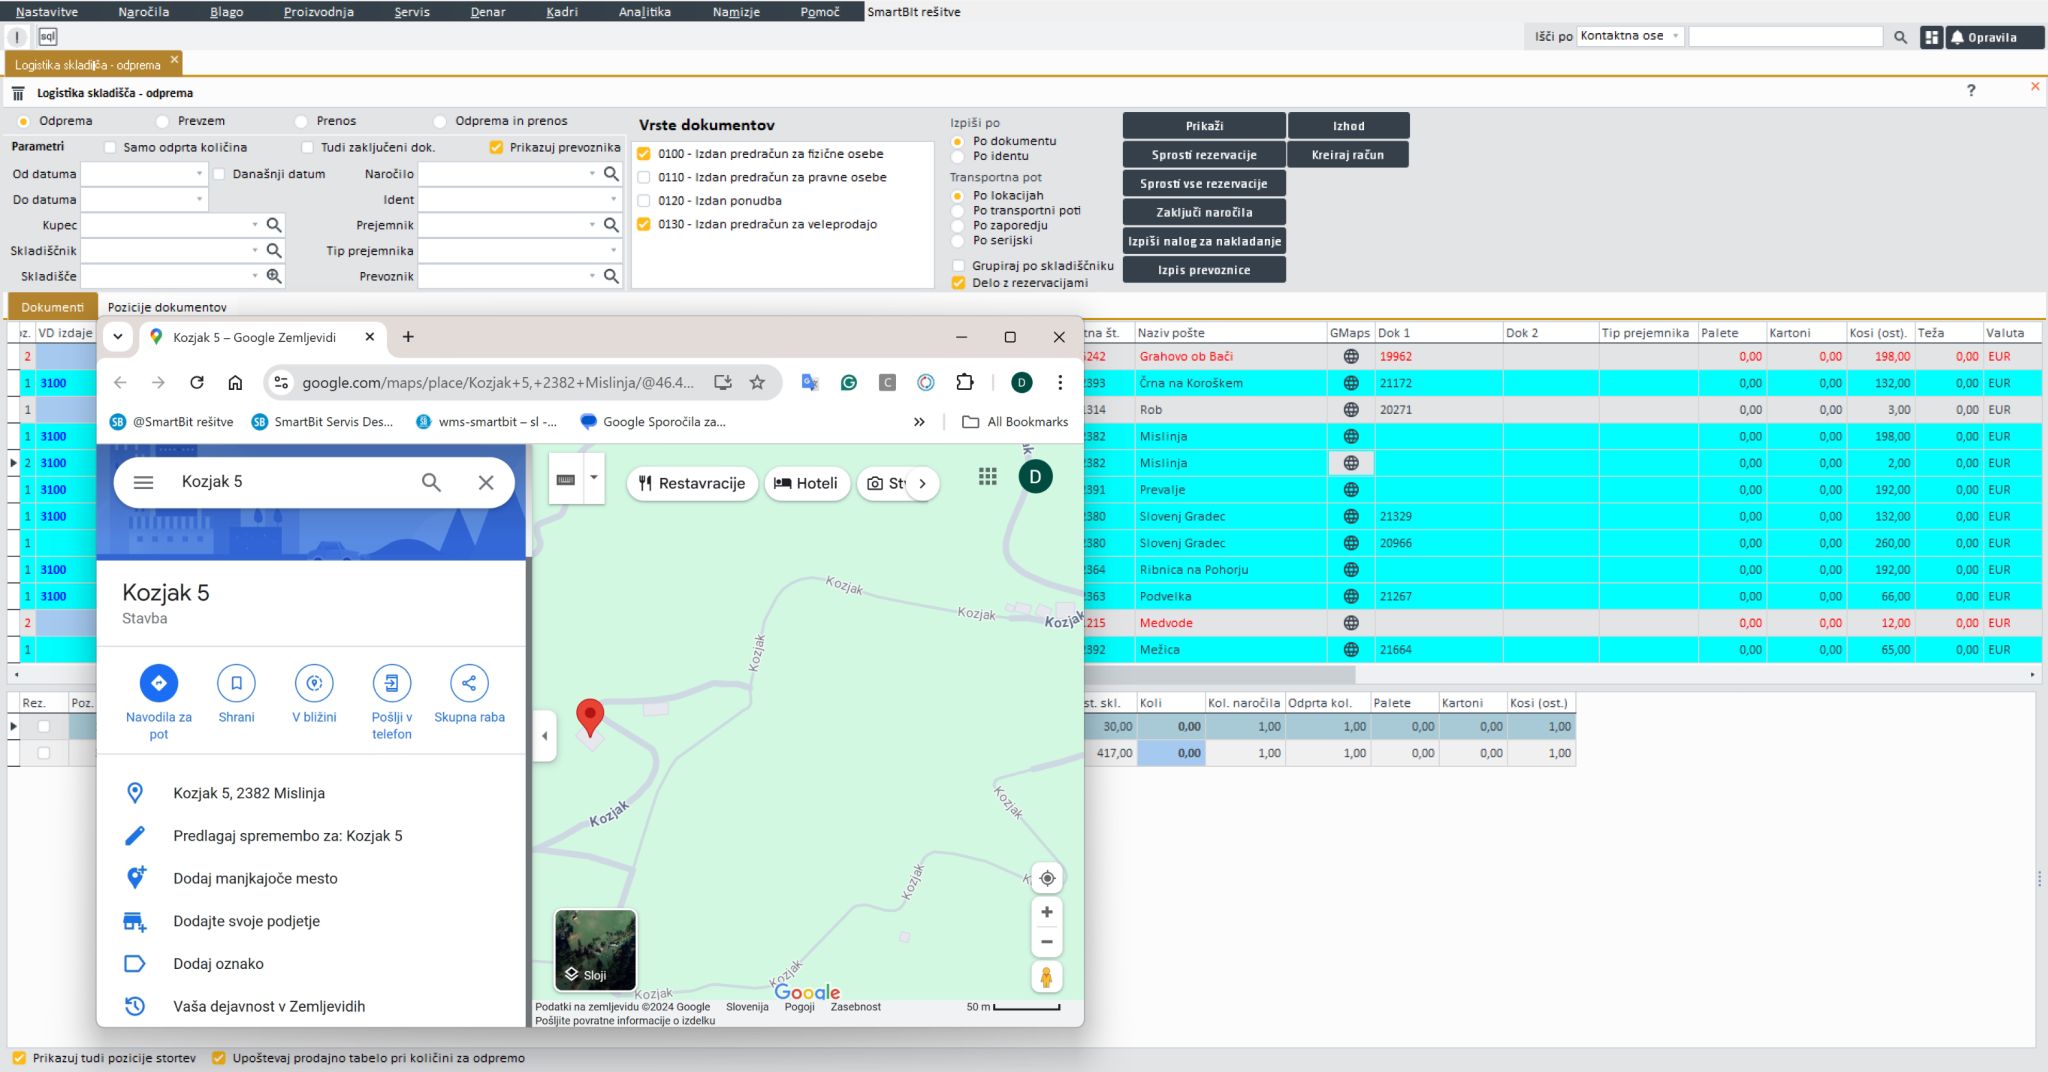2048x1072 pixels.
Task: Zoom in using the map plus control
Action: point(1047,911)
